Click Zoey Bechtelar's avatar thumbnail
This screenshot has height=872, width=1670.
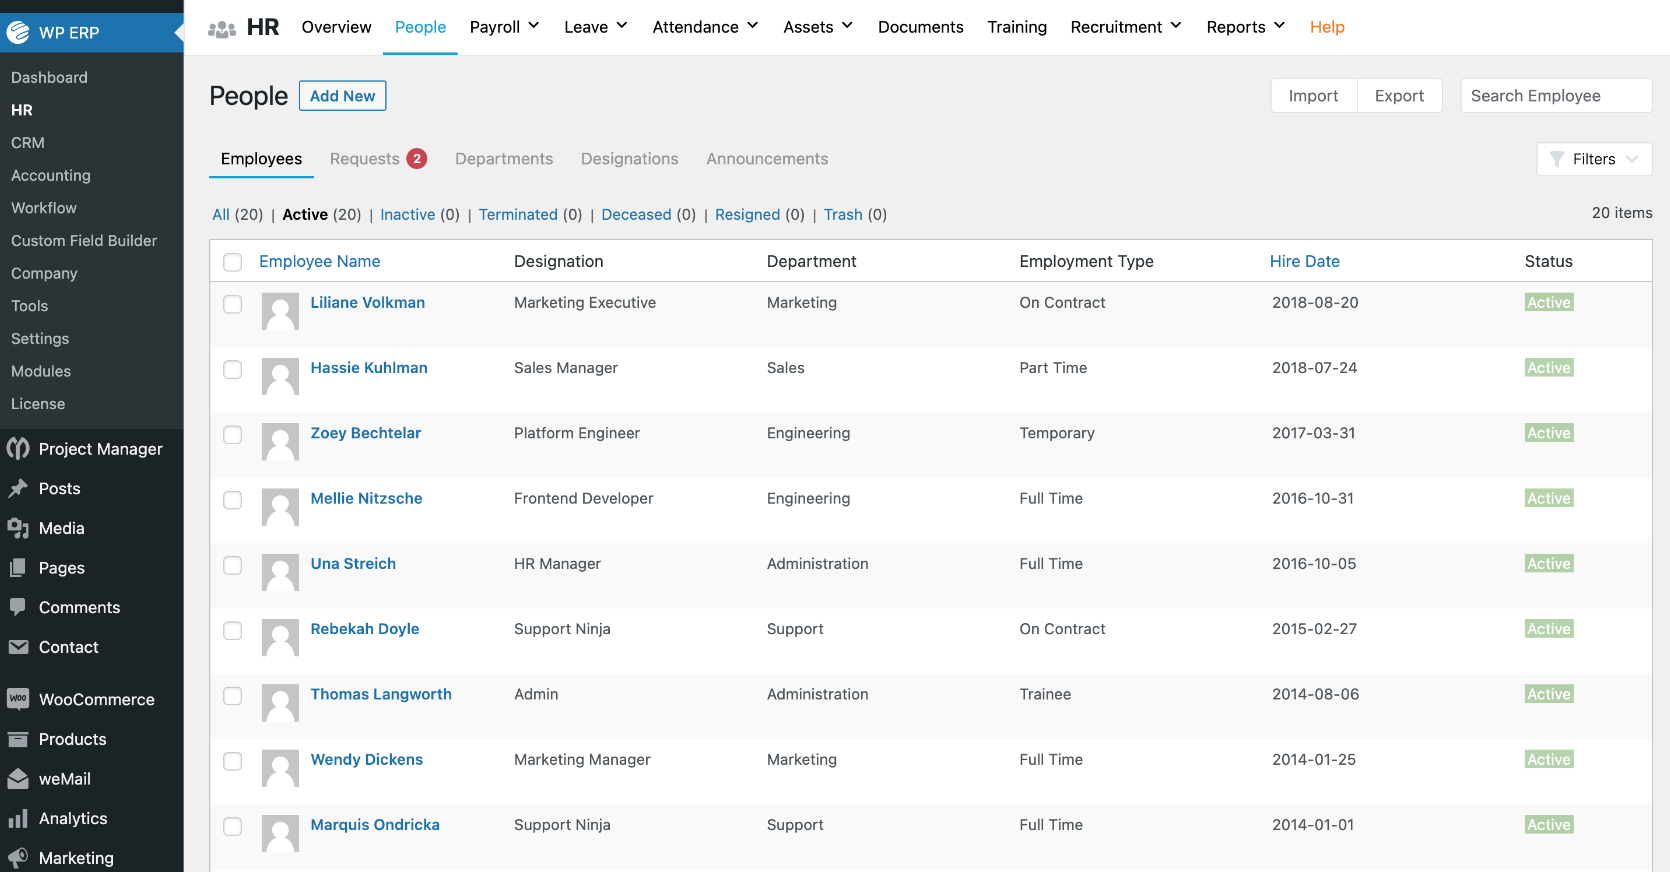click(x=280, y=441)
